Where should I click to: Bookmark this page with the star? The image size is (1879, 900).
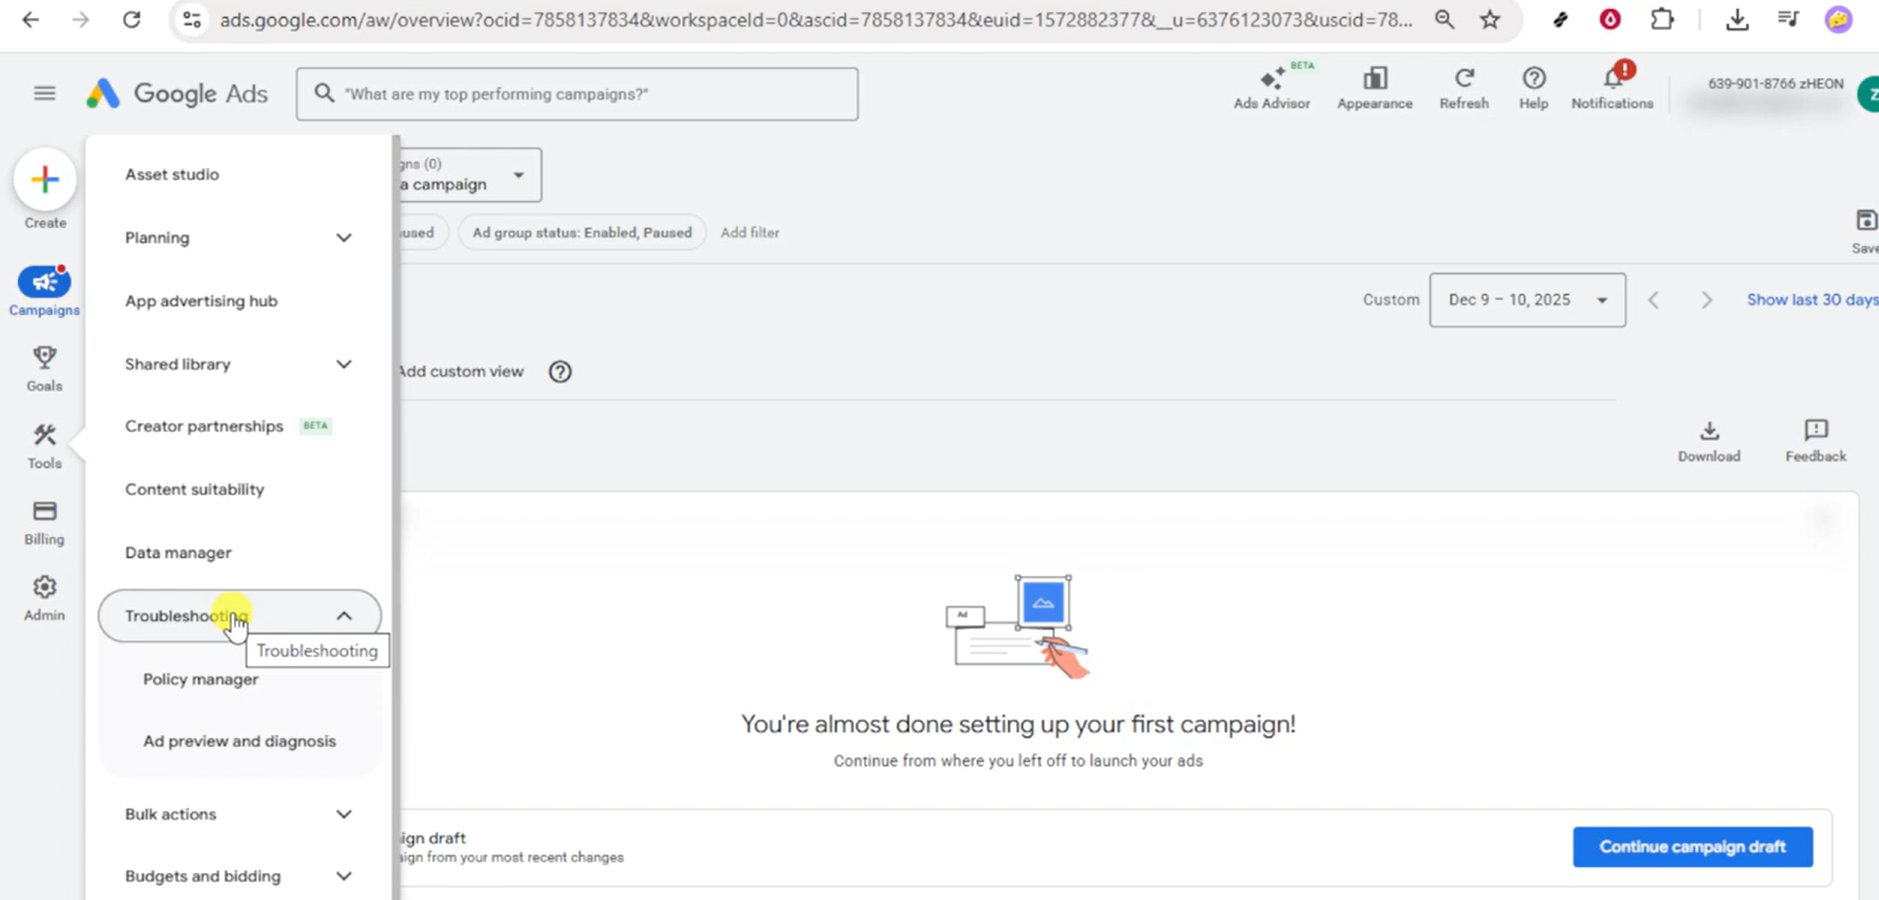point(1490,19)
